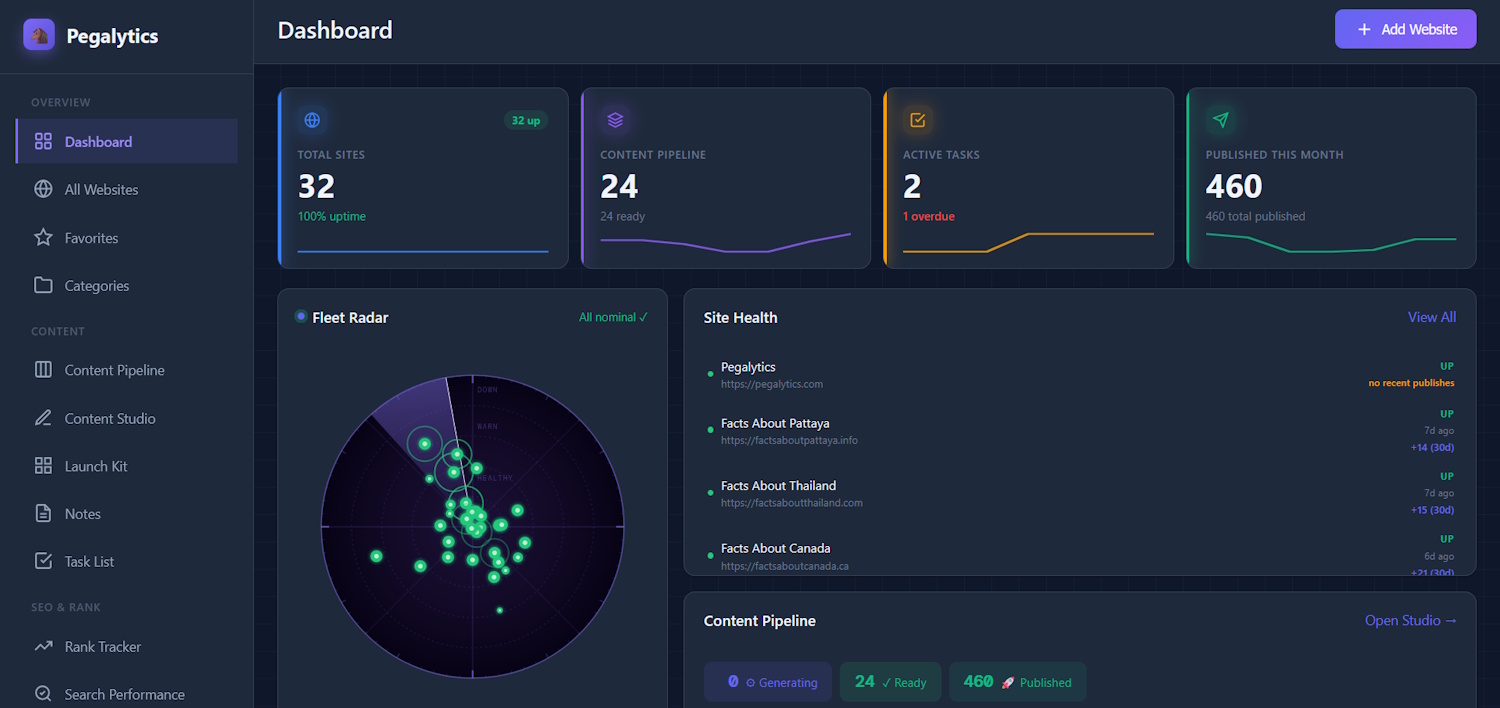
Task: Click the factsaboutthailand.com URL
Action: [792, 503]
